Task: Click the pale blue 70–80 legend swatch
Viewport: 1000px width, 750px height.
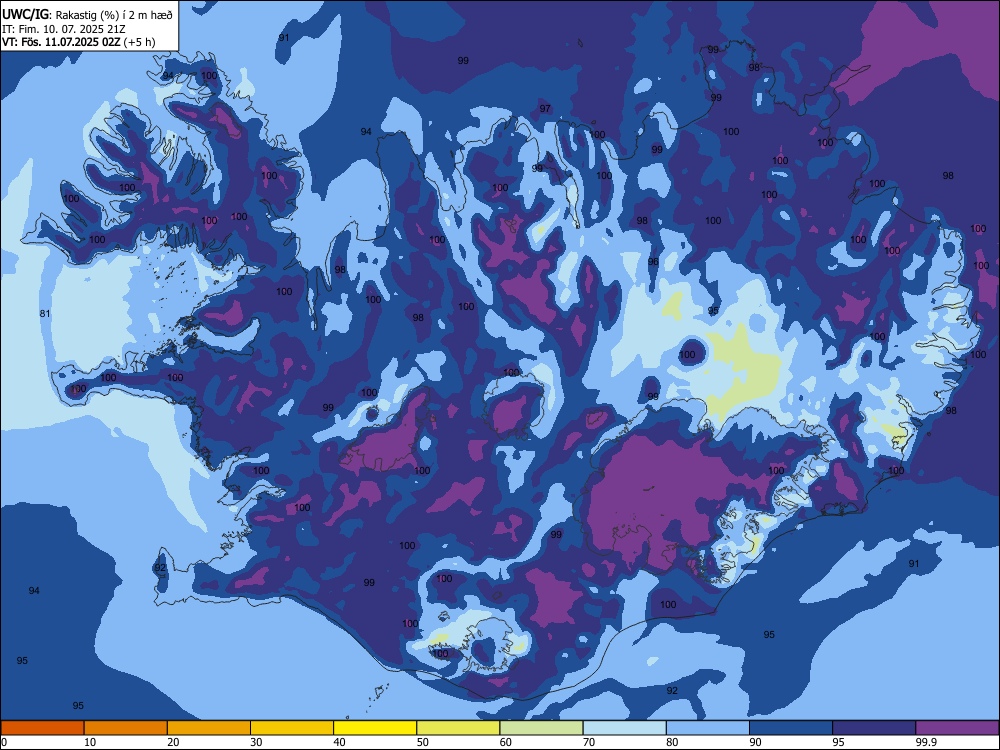Action: point(625,728)
